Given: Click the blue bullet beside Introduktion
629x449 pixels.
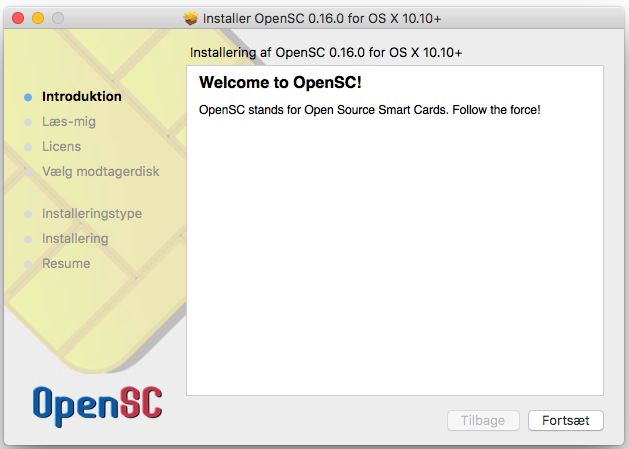Looking at the screenshot, I should 28,97.
